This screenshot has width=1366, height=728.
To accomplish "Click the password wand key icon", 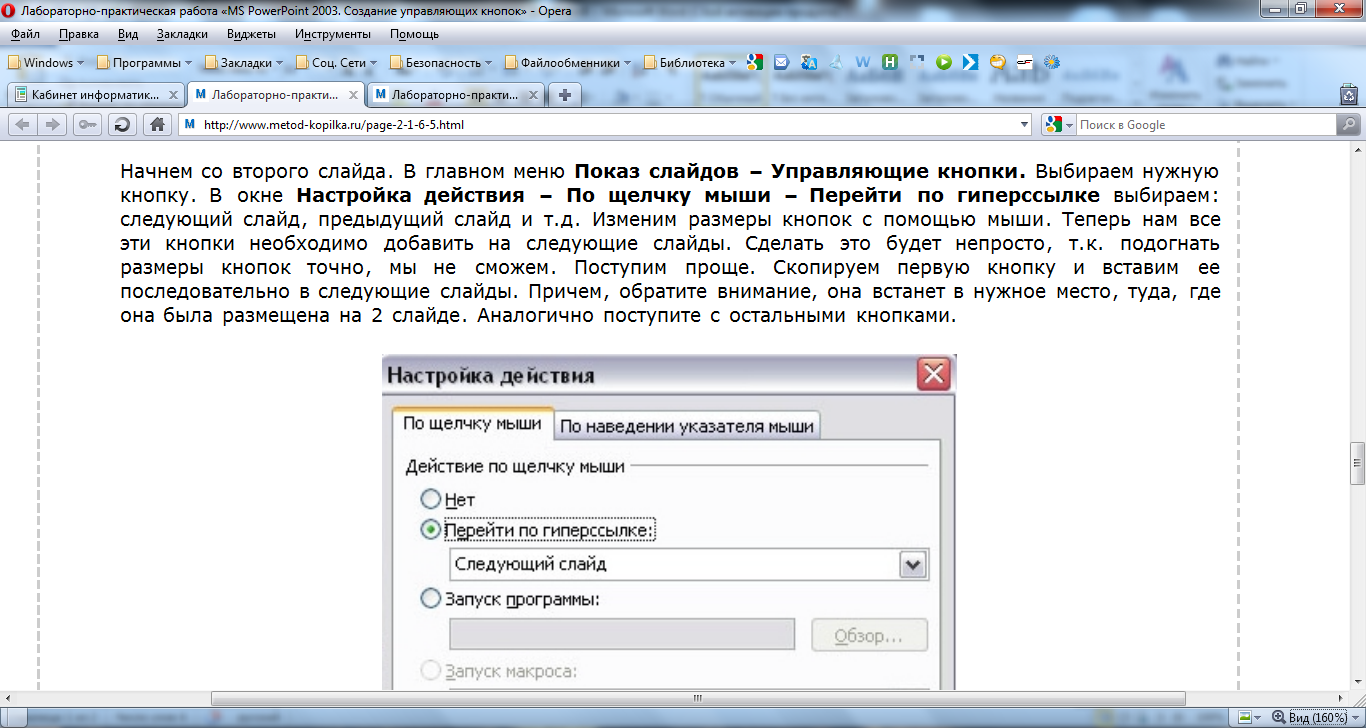I will tap(88, 125).
